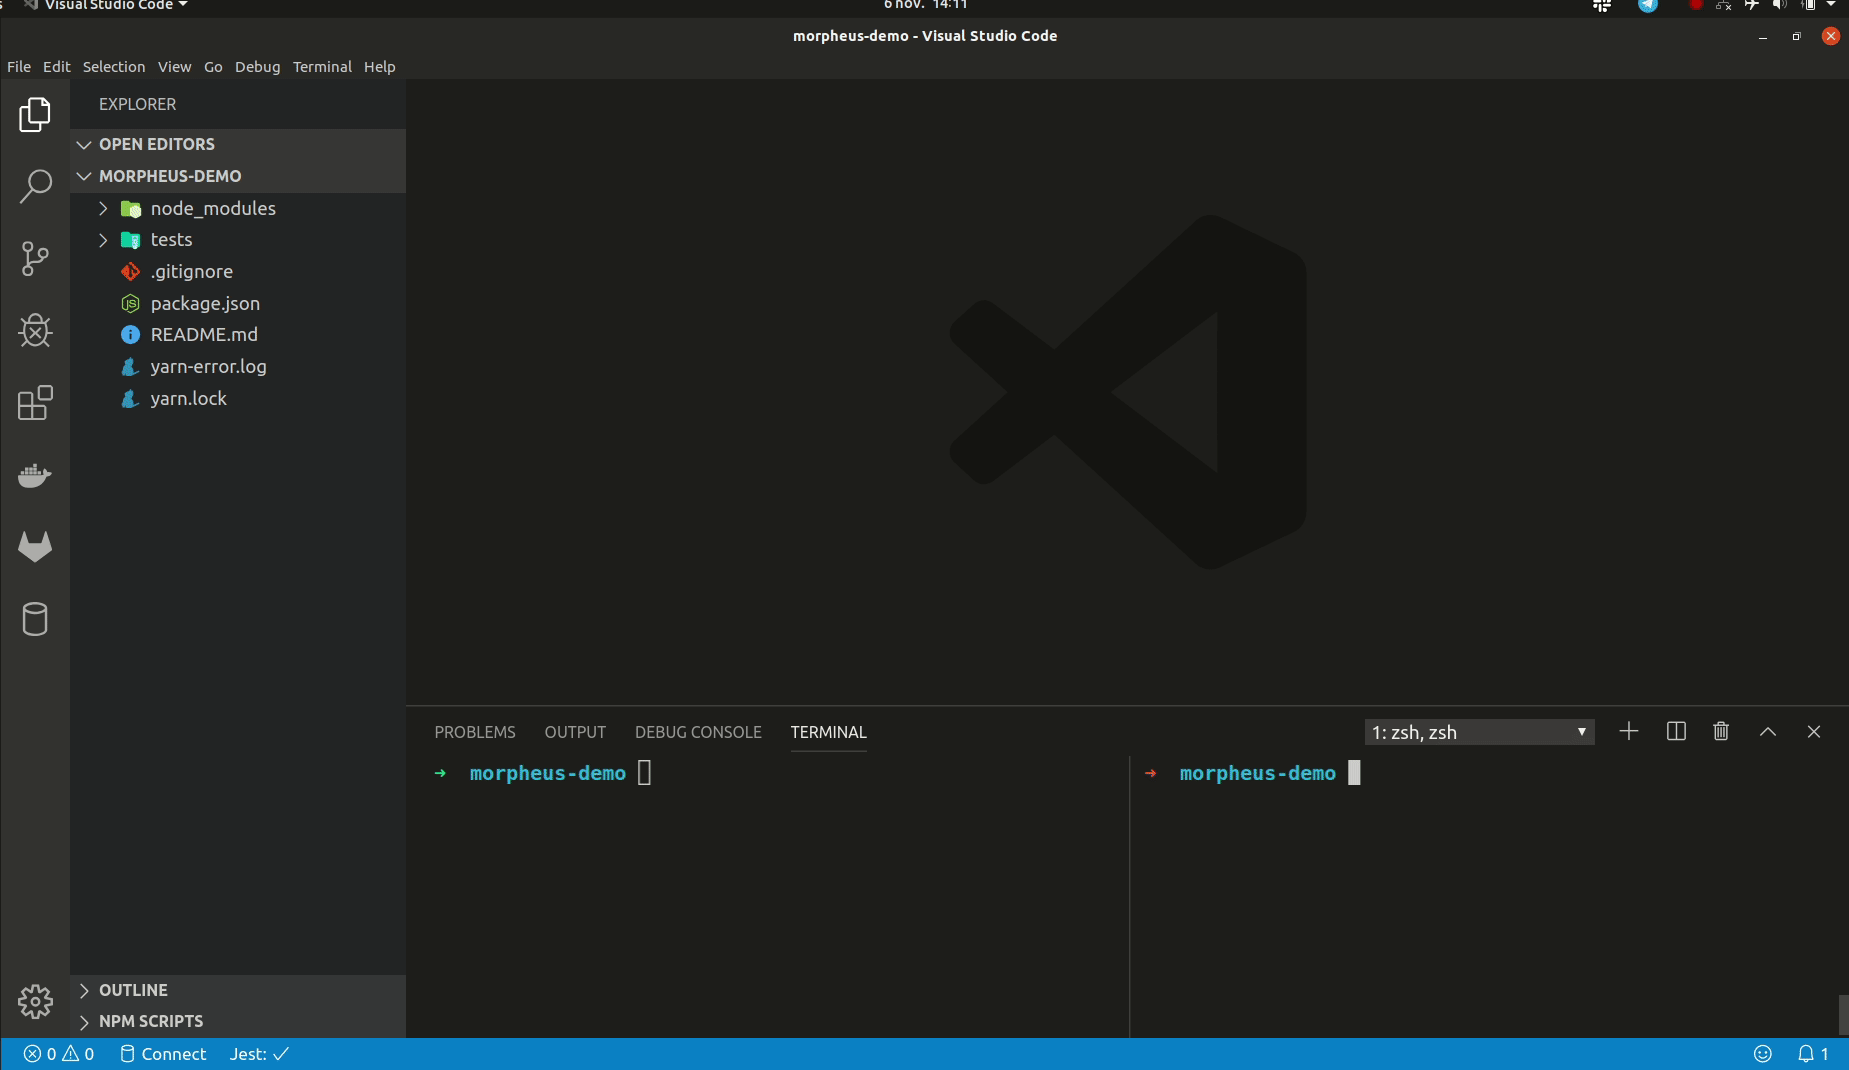Maximize panel with up chevron
Viewport: 1849px width, 1070px height.
coord(1768,731)
